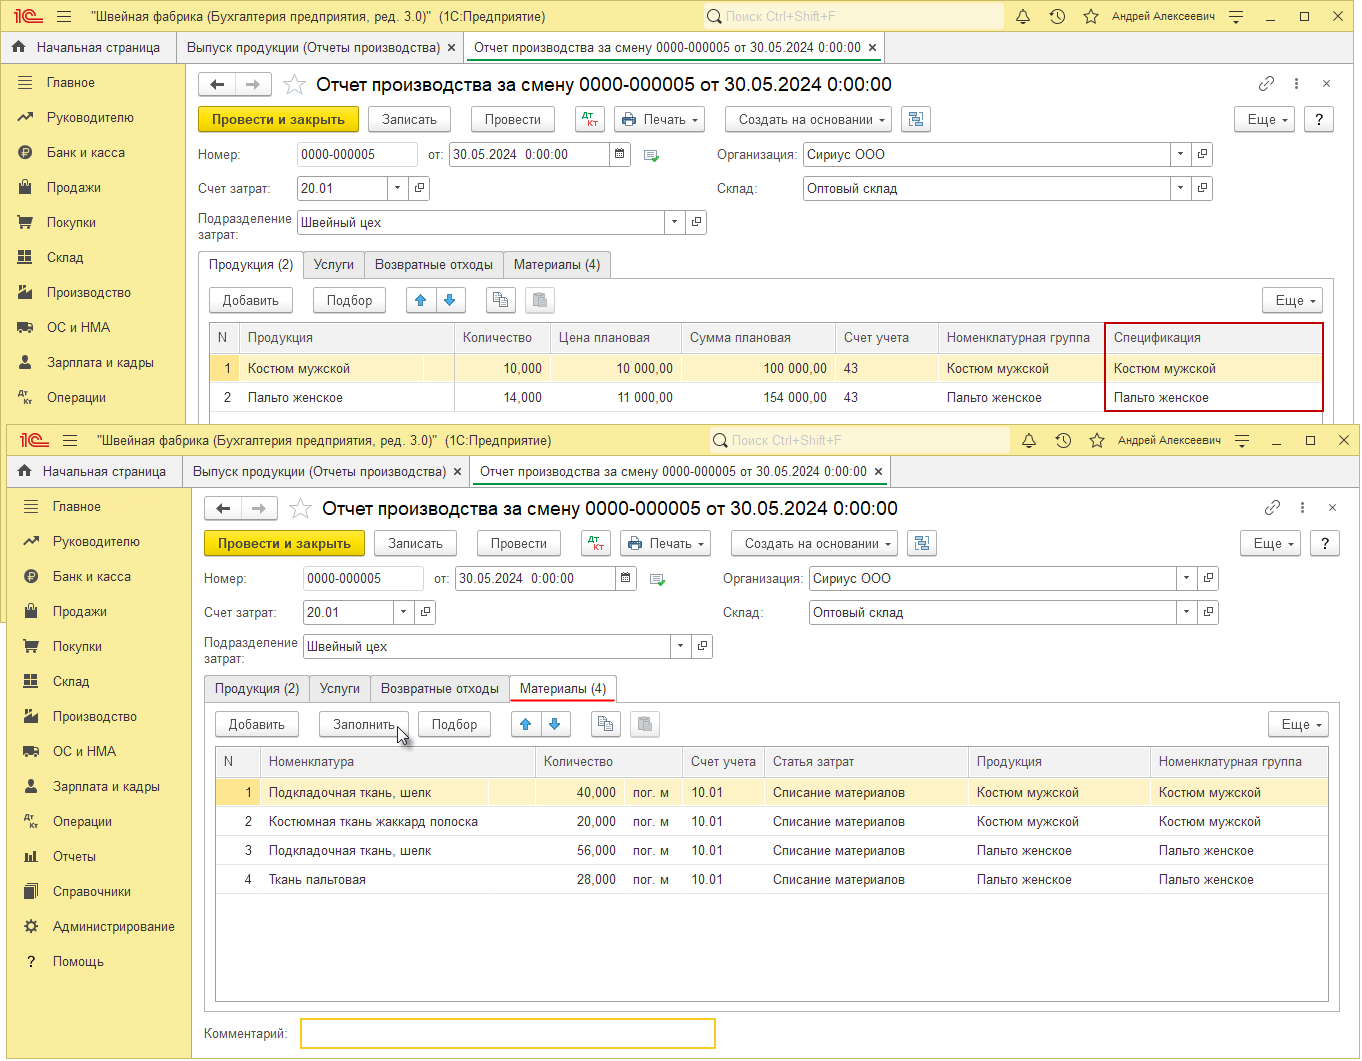Open history icon in lower window title bar
This screenshot has width=1362, height=1061.
(1063, 440)
